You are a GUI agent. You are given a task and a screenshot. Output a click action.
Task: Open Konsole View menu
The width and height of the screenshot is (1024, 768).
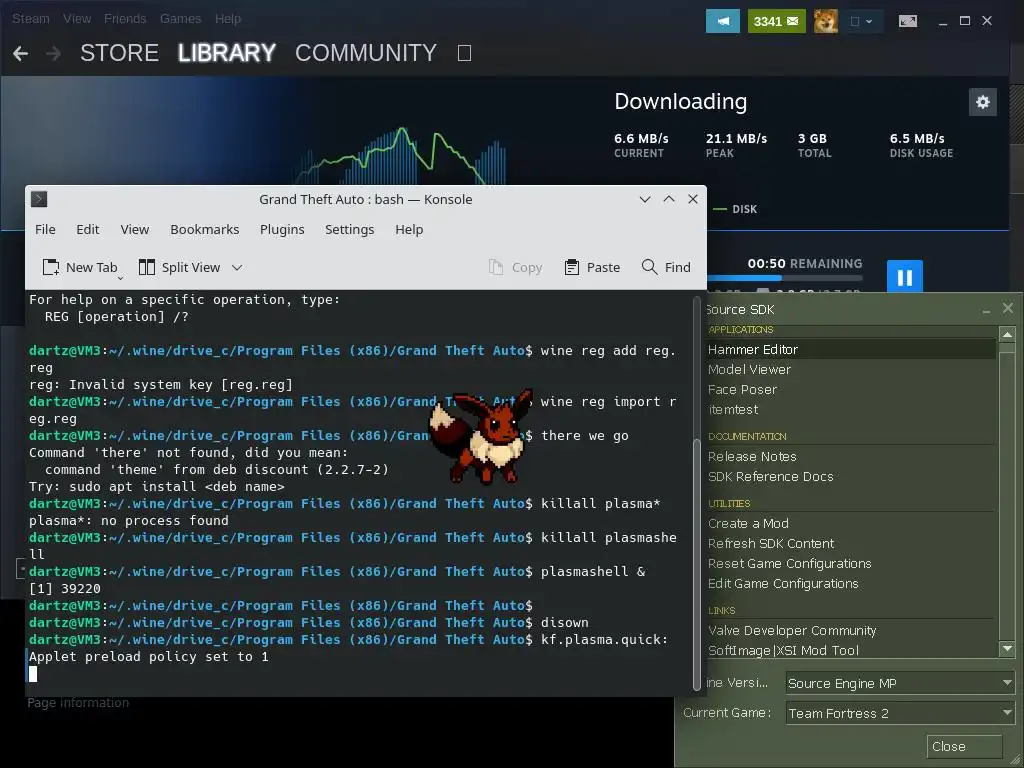coord(135,230)
